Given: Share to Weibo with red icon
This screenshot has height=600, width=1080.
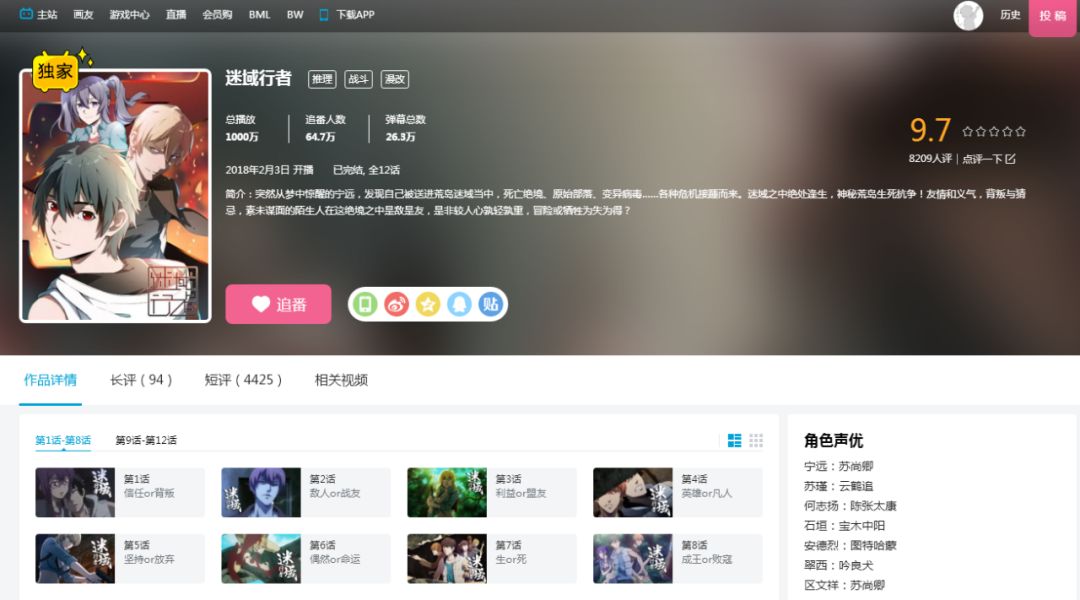Looking at the screenshot, I should (x=396, y=304).
